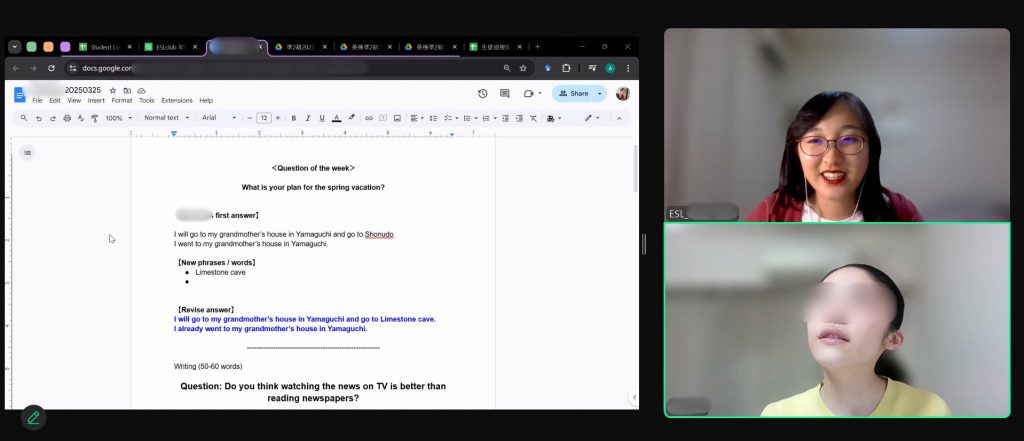Open the text alignment dropdown
The image size is (1024, 441).
pyautogui.click(x=416, y=118)
